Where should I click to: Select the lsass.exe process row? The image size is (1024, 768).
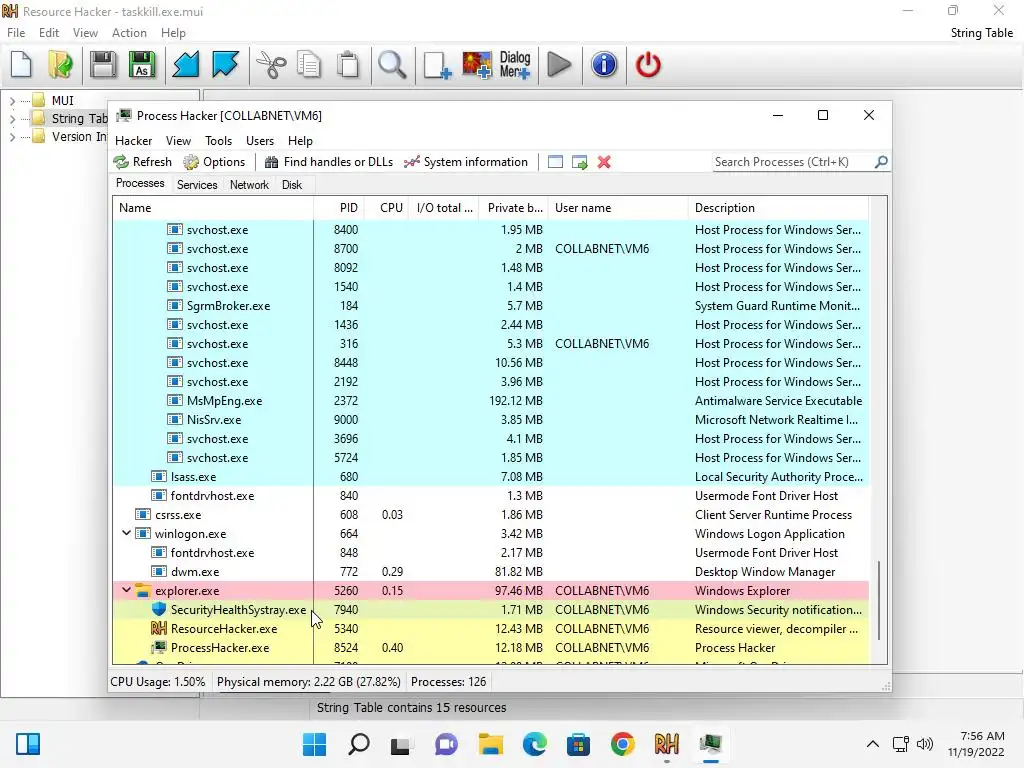(490, 477)
